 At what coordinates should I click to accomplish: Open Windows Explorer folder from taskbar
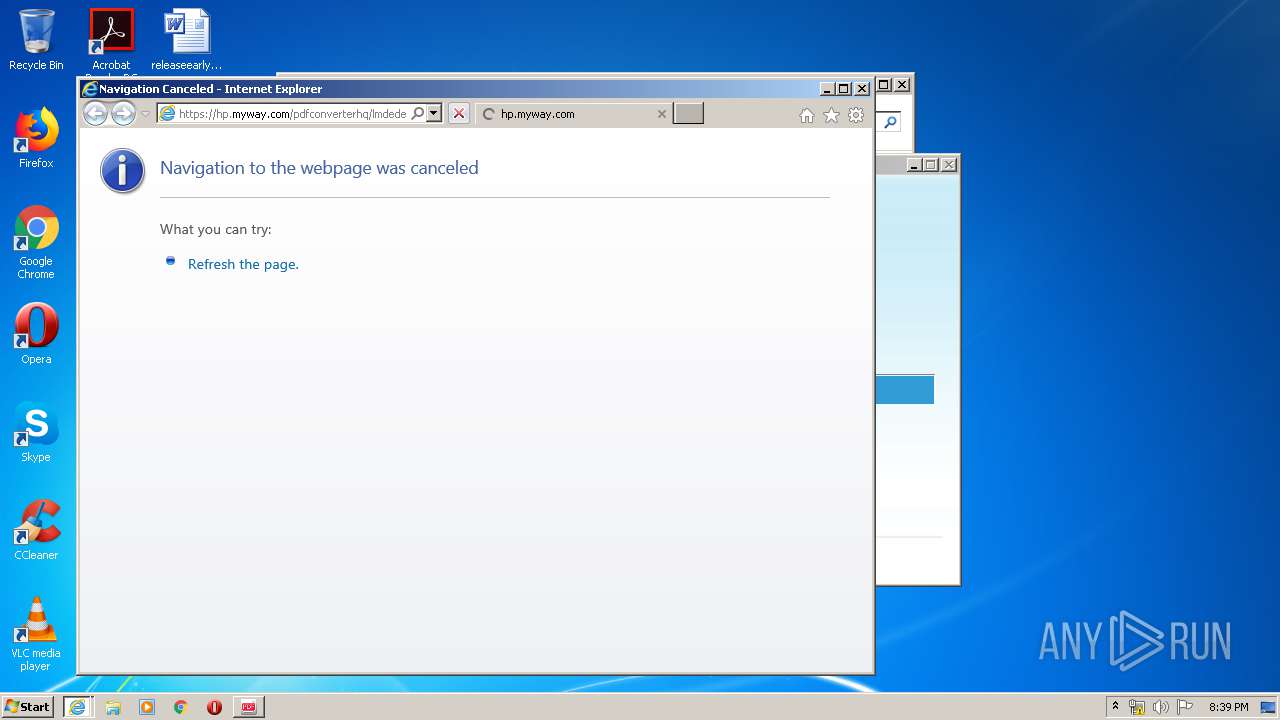pyautogui.click(x=113, y=707)
